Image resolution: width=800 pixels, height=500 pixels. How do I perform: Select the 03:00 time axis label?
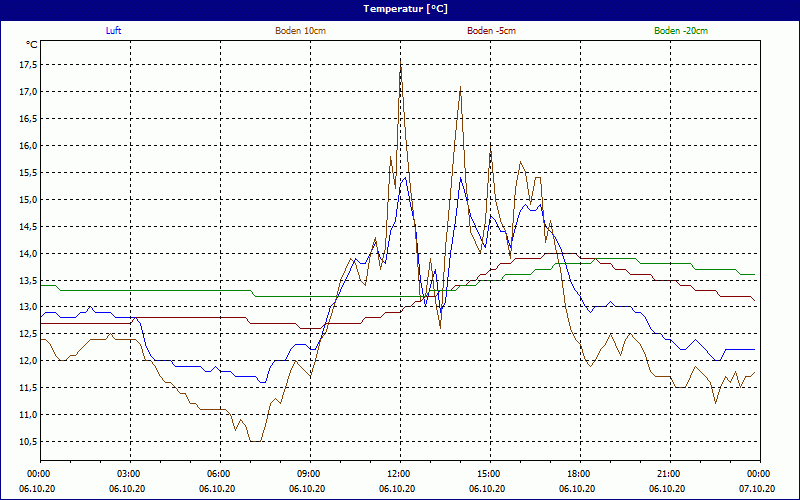[129, 474]
